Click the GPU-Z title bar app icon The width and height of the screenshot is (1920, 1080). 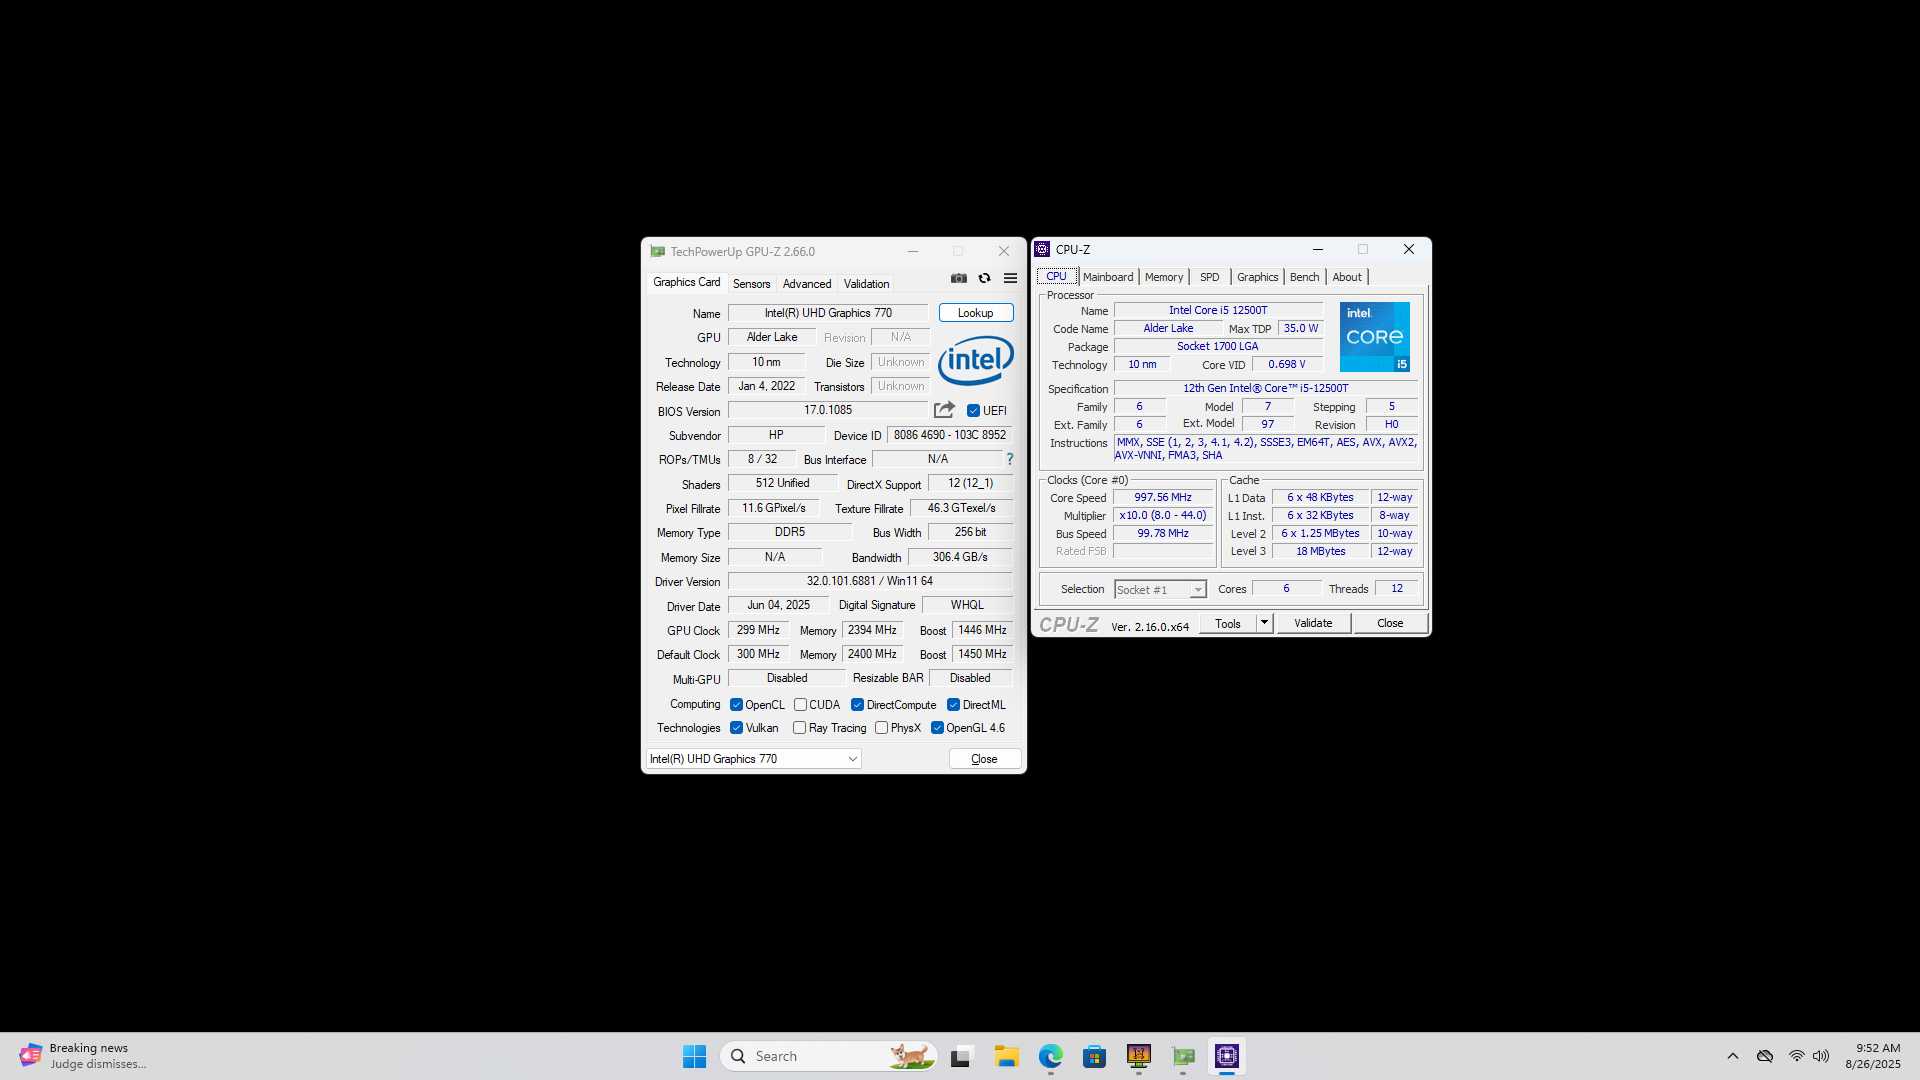point(657,252)
